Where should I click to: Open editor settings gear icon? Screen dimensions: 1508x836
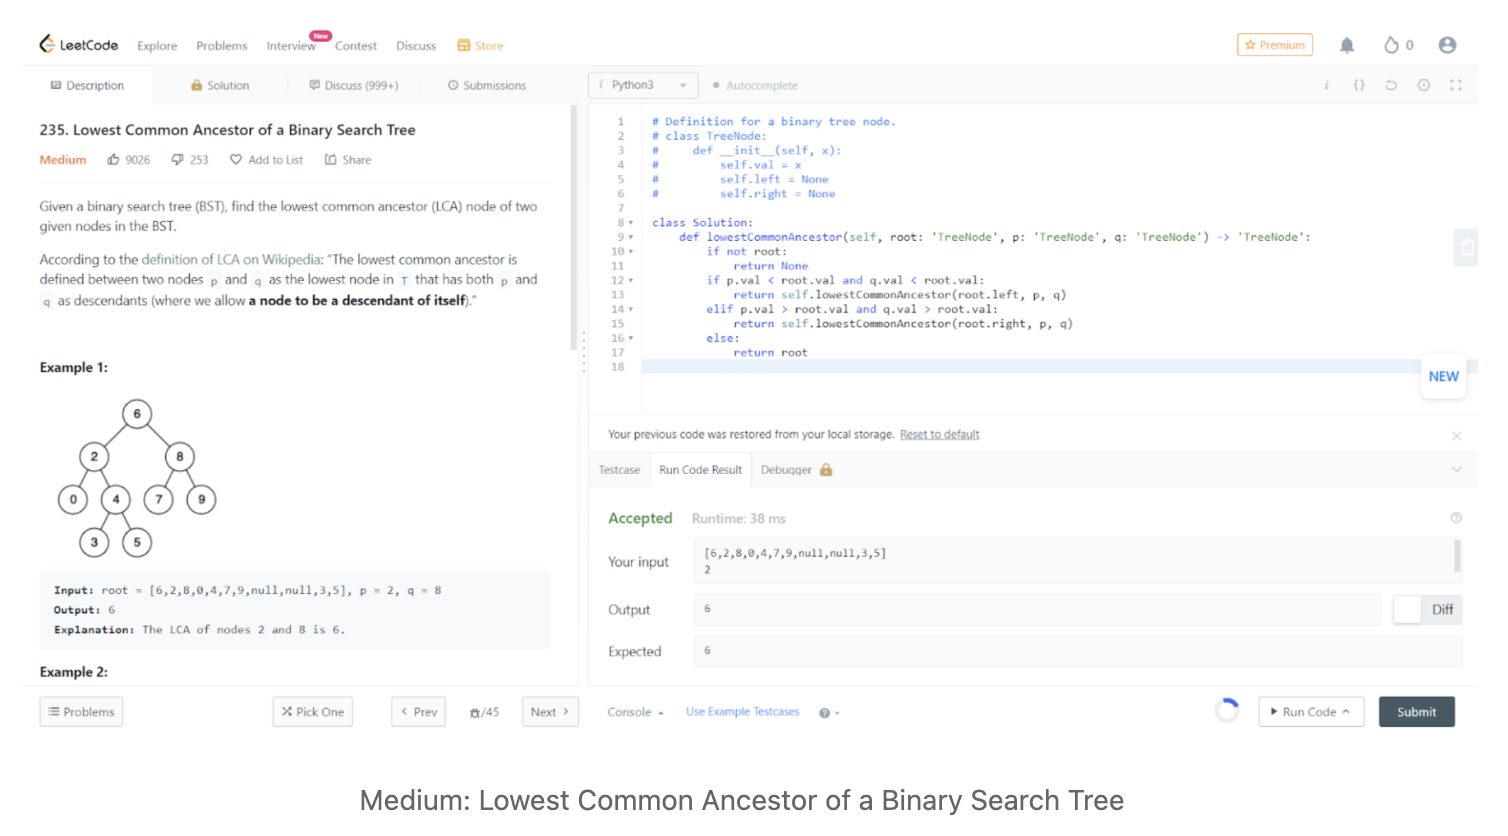tap(1423, 86)
